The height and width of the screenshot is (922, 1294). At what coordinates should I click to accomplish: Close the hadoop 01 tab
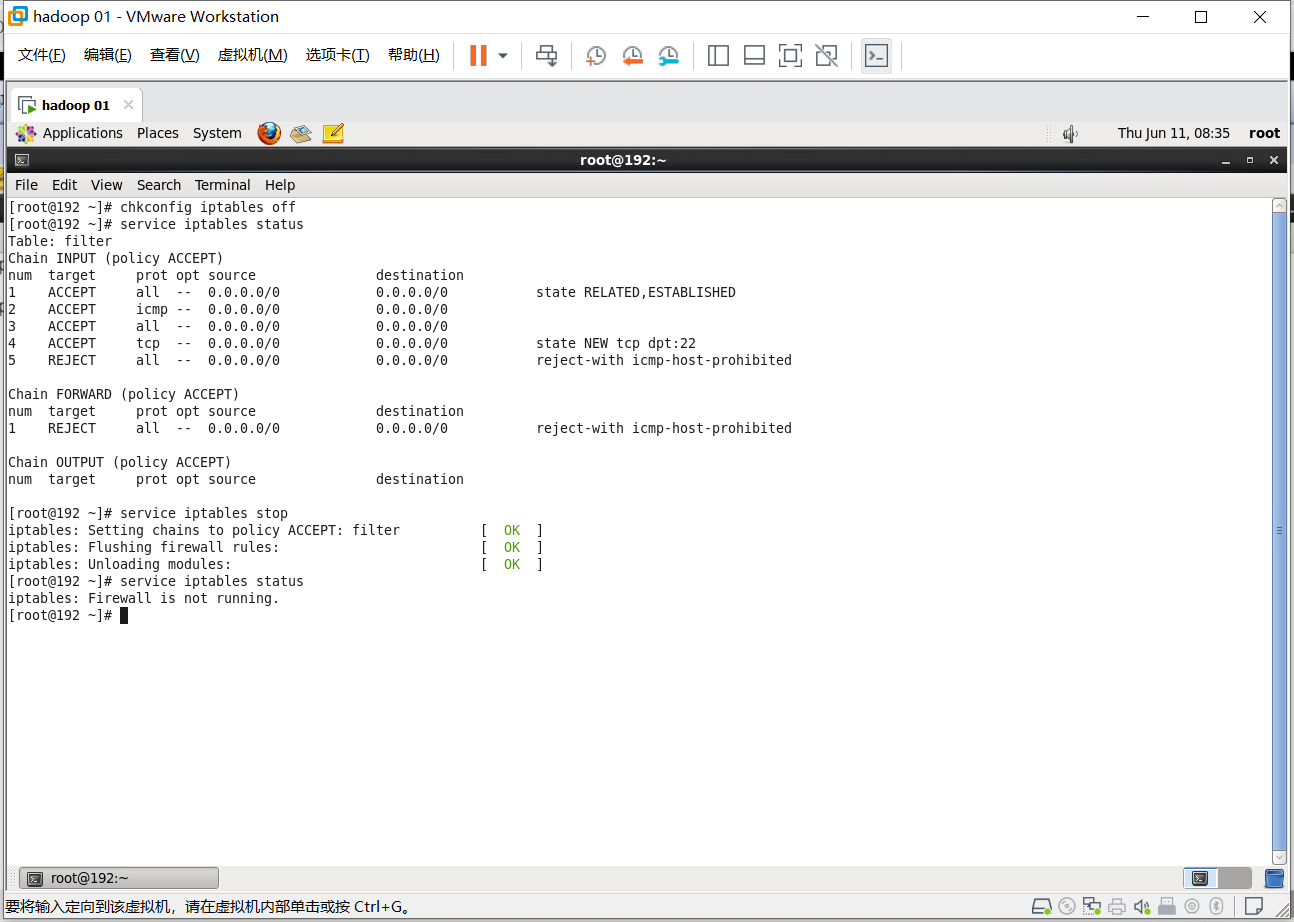[128, 105]
